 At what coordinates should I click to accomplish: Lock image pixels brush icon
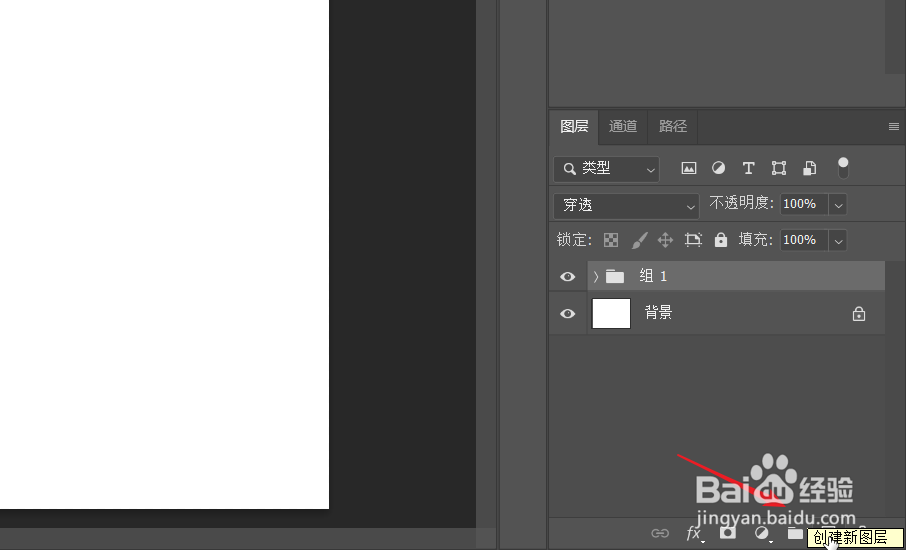(638, 240)
